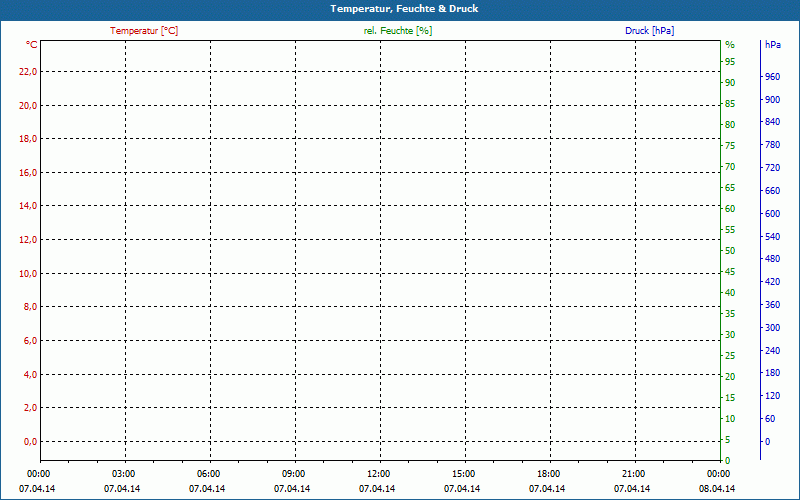Click time axis label '03:00'
The width and height of the screenshot is (800, 500).
123,474
